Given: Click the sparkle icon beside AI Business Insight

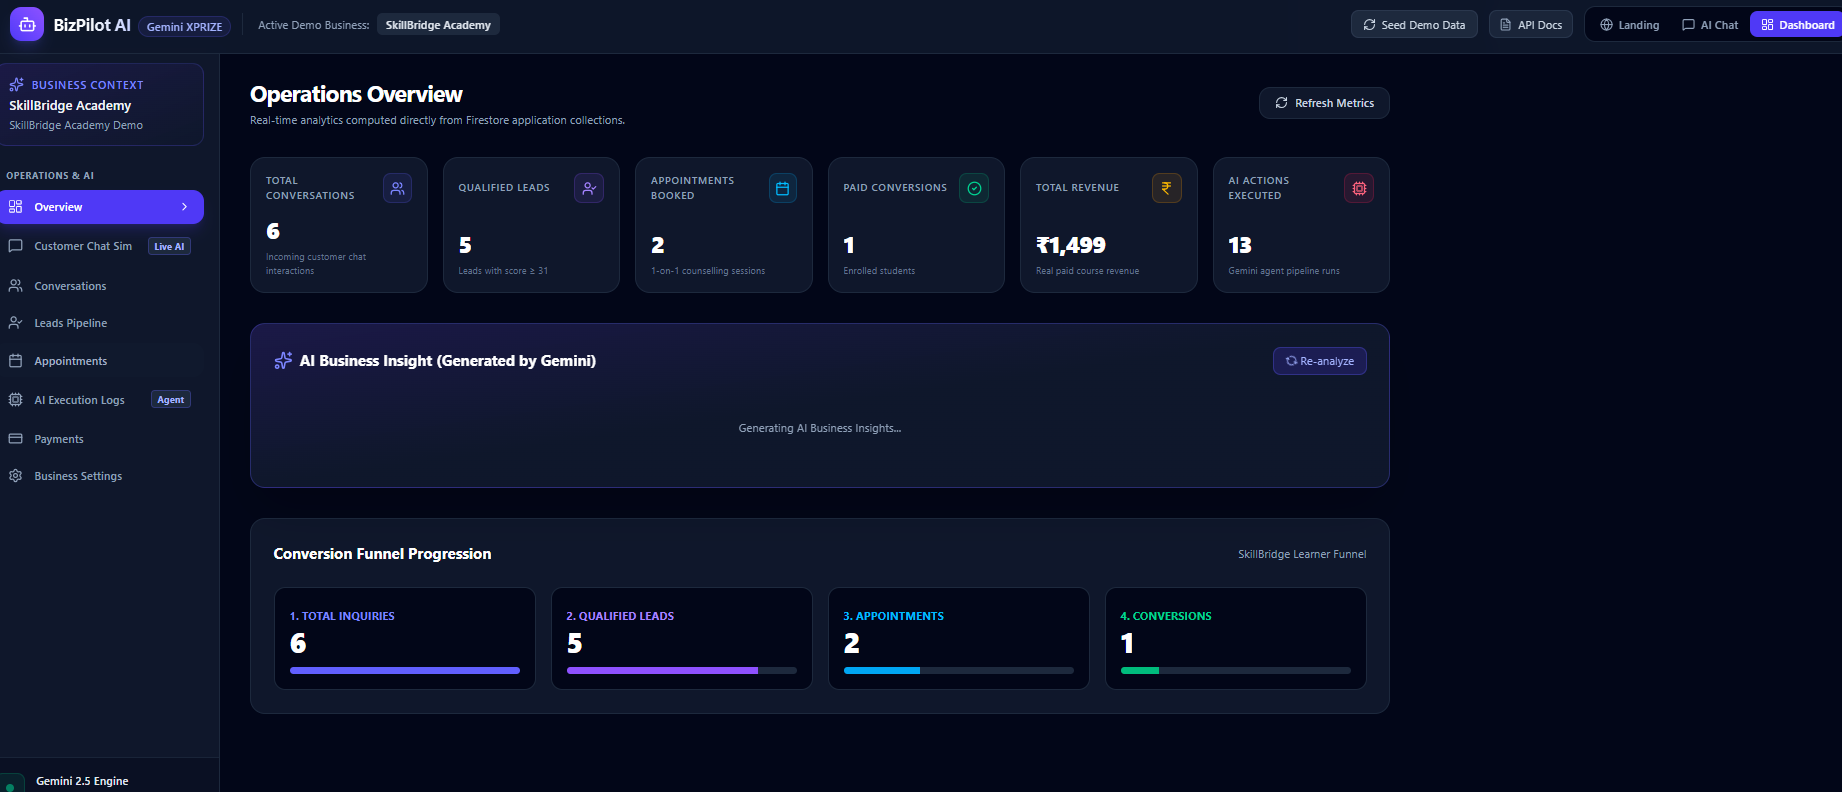Looking at the screenshot, I should pos(283,361).
